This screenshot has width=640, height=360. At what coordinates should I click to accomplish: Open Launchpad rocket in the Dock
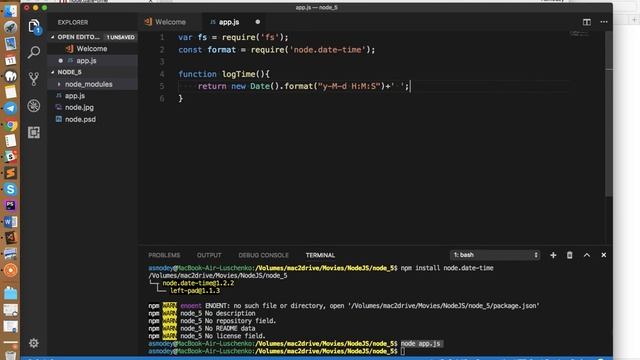11,27
